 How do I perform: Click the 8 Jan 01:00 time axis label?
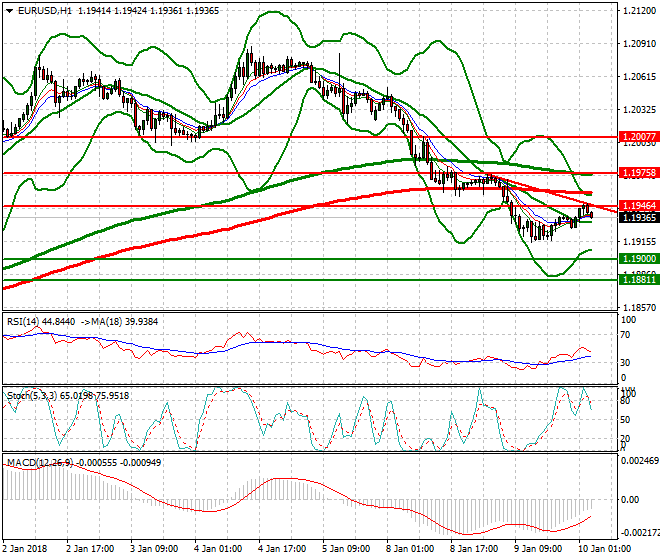point(411,549)
